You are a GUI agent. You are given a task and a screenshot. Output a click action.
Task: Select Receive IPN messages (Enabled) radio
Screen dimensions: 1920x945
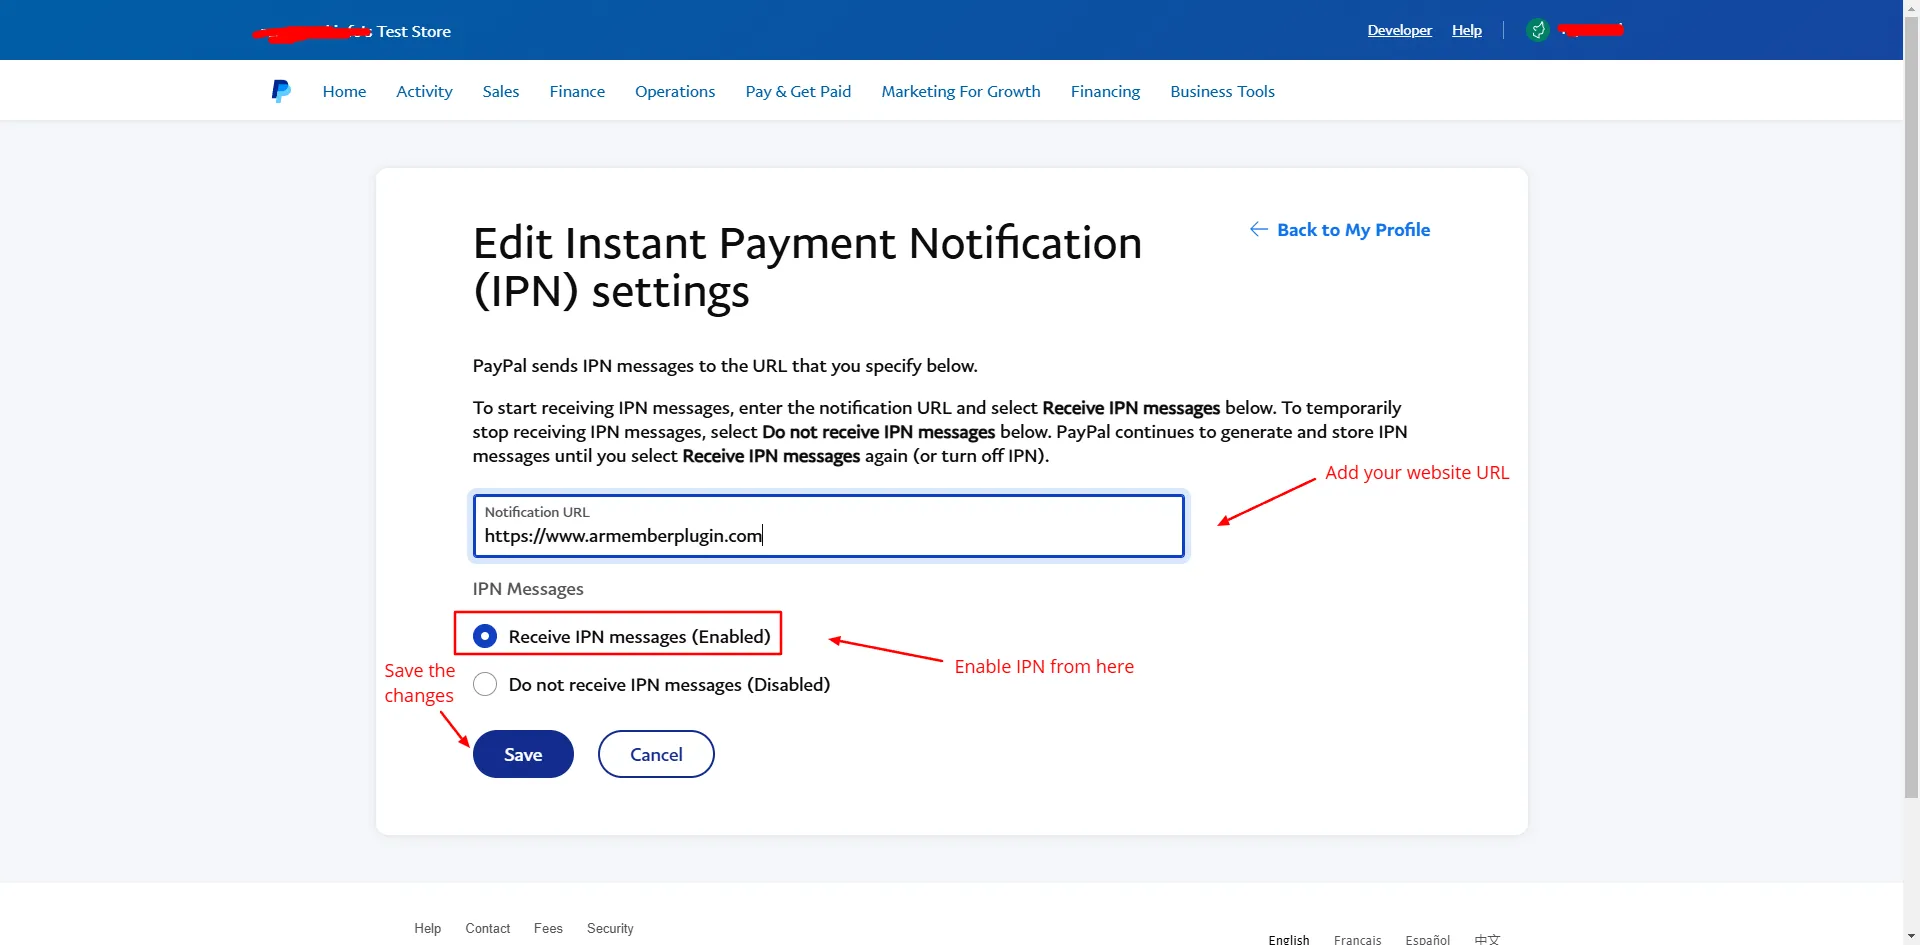tap(485, 636)
